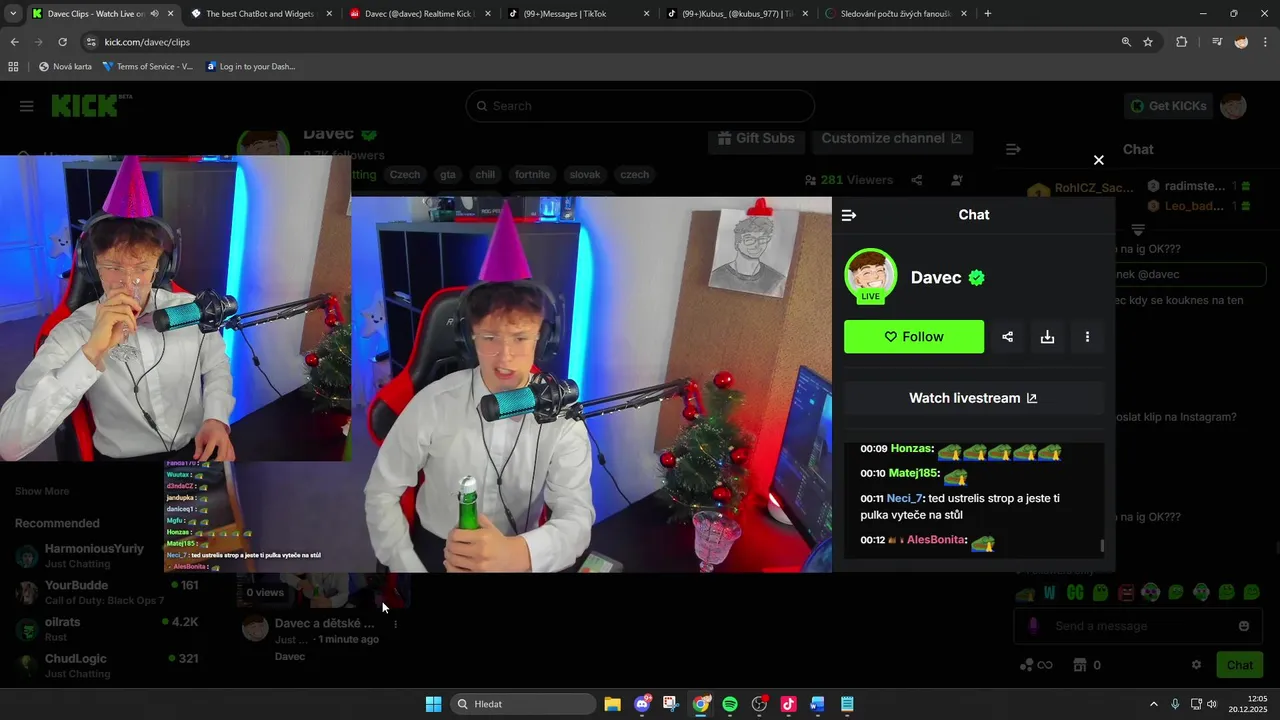1280x720 pixels.
Task: Open recommended channel oilrats
Action: click(x=108, y=629)
